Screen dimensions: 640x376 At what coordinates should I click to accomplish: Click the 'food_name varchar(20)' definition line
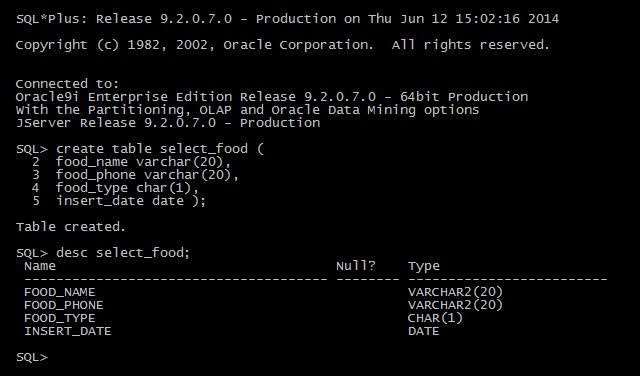click(144, 162)
